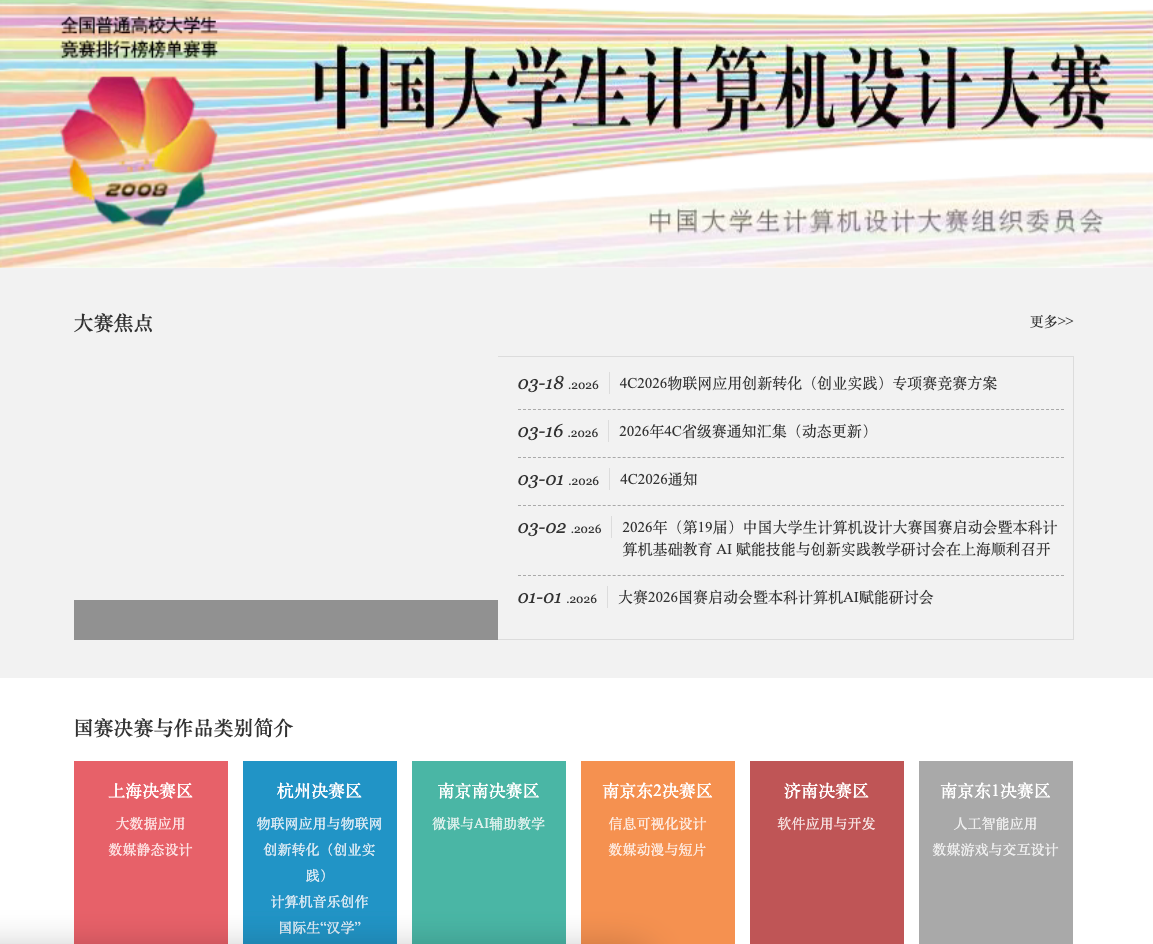Click 计算机音乐创作 in the Hangzhou card
1153x944 pixels.
(x=320, y=902)
